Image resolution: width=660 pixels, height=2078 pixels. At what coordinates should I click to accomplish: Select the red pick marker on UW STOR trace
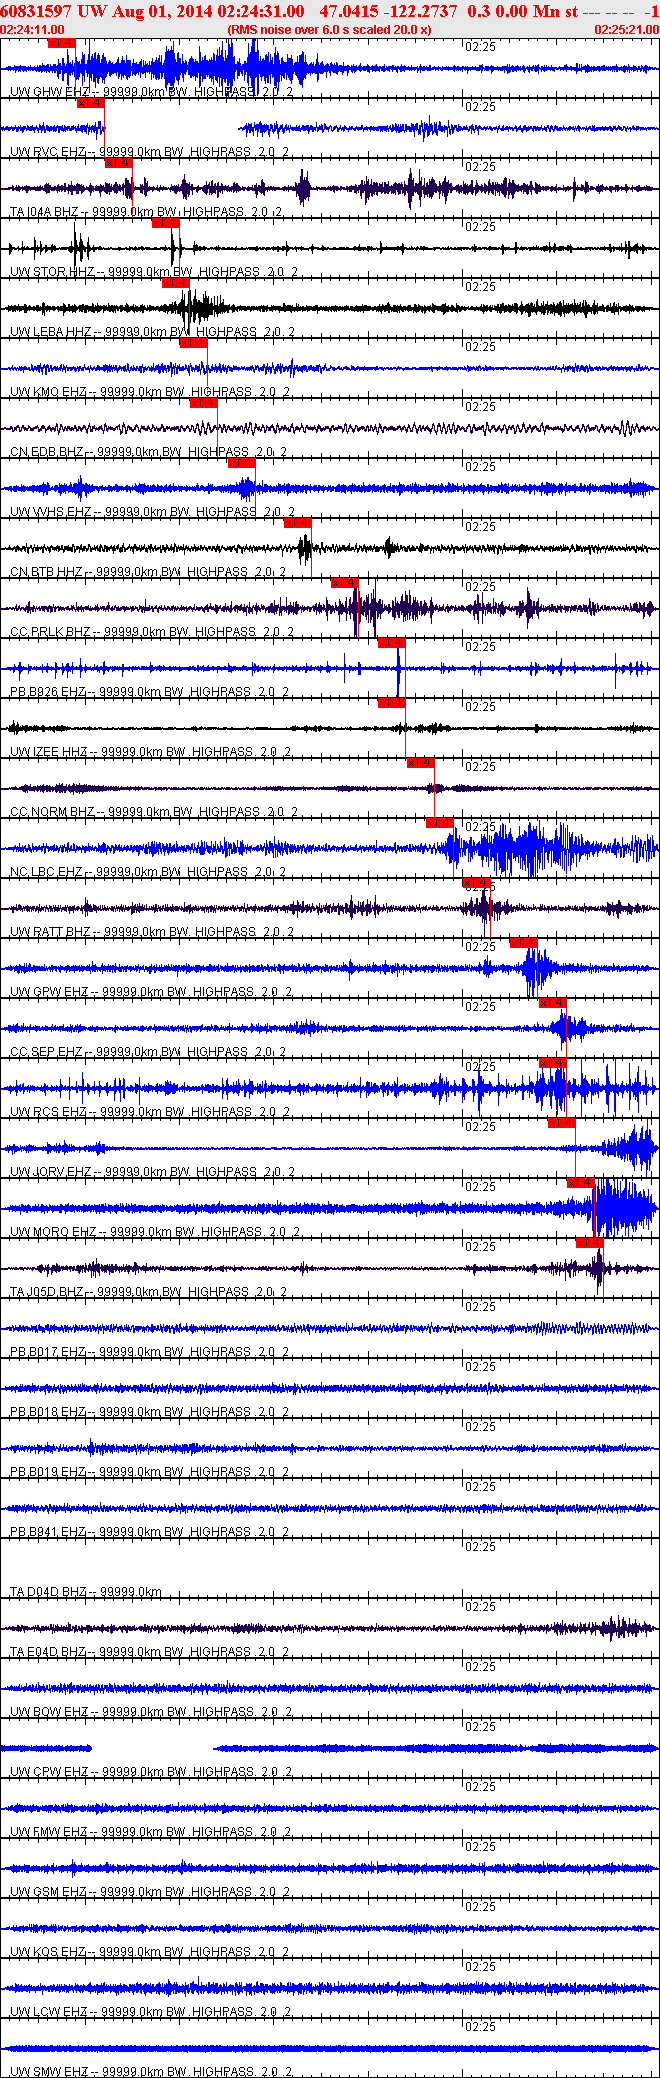click(165, 223)
